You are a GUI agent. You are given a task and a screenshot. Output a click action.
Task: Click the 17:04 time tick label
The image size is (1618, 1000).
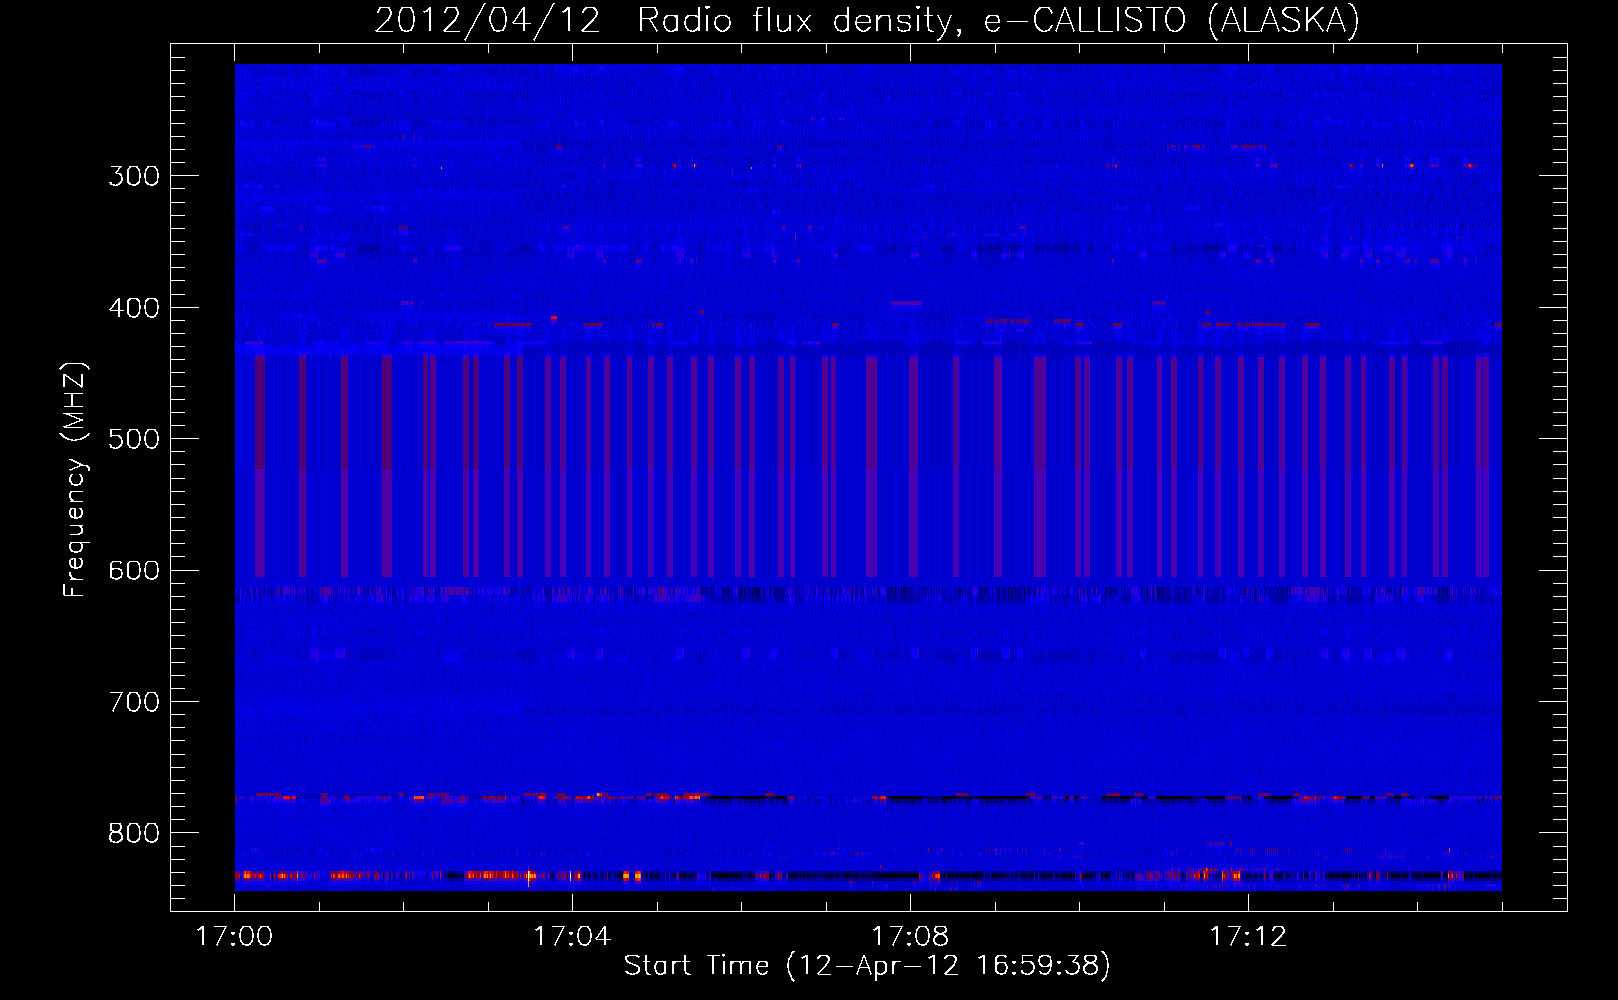tap(572, 937)
